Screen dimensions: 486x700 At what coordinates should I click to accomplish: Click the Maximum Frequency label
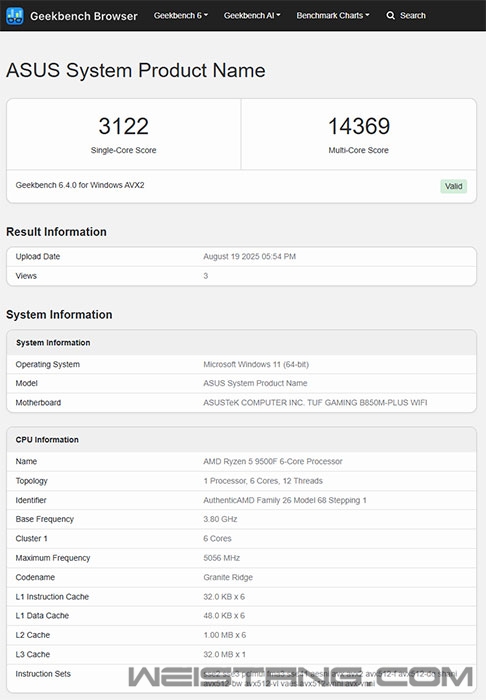[x=53, y=558]
